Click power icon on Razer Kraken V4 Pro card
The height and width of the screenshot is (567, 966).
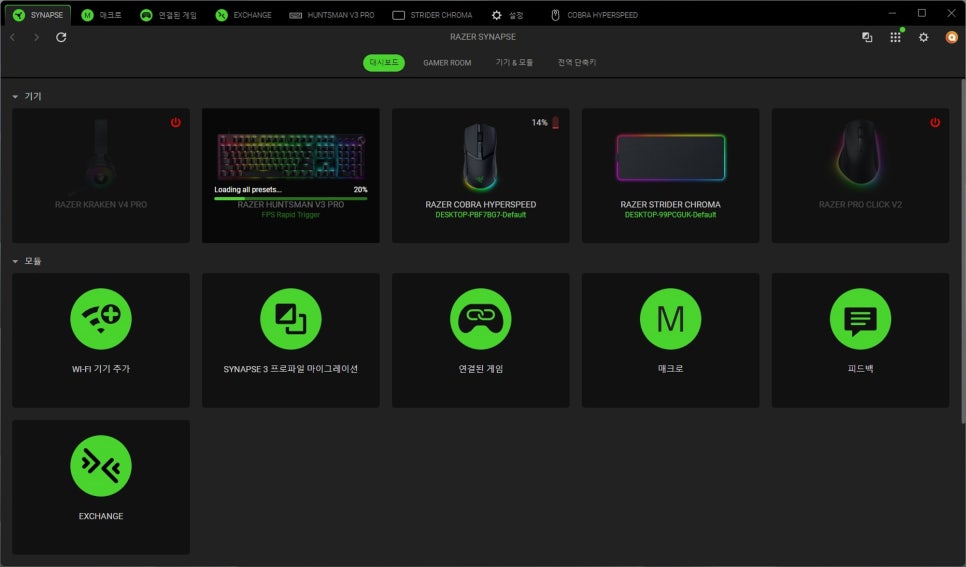[x=176, y=122]
